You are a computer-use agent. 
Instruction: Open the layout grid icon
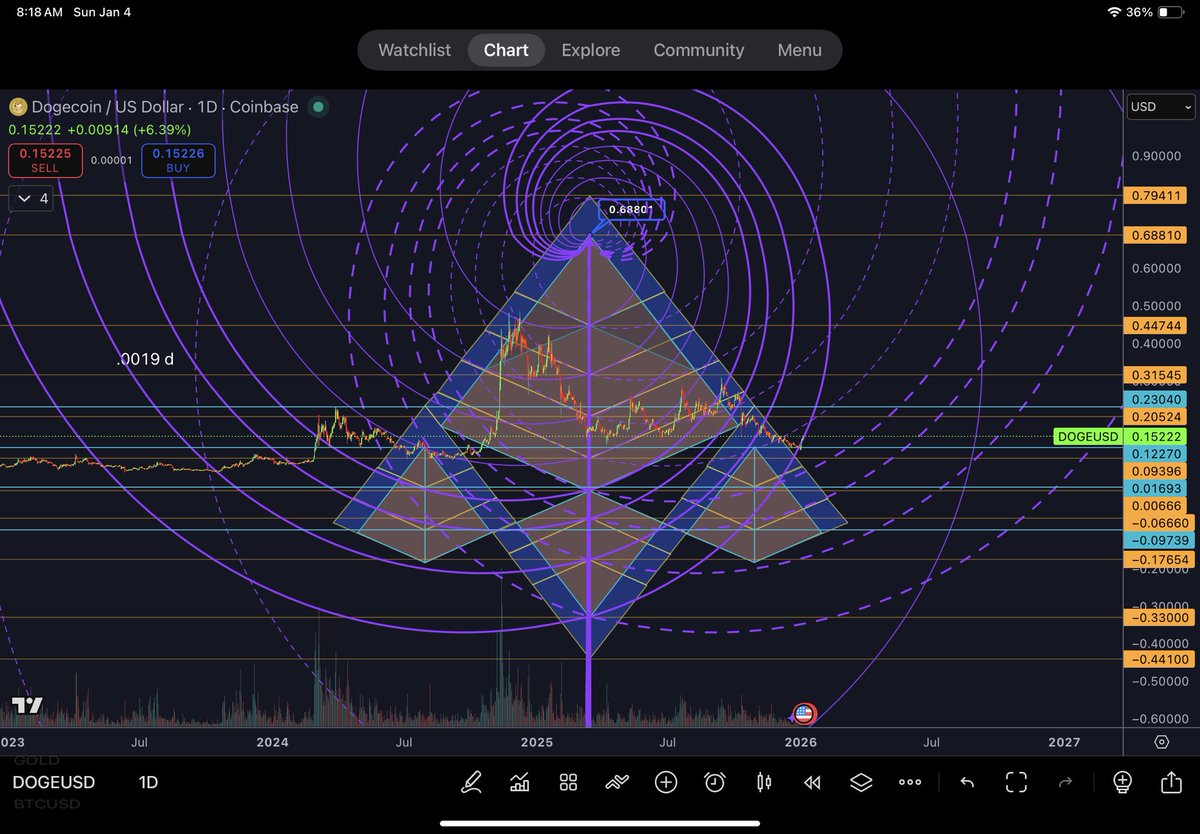click(568, 782)
